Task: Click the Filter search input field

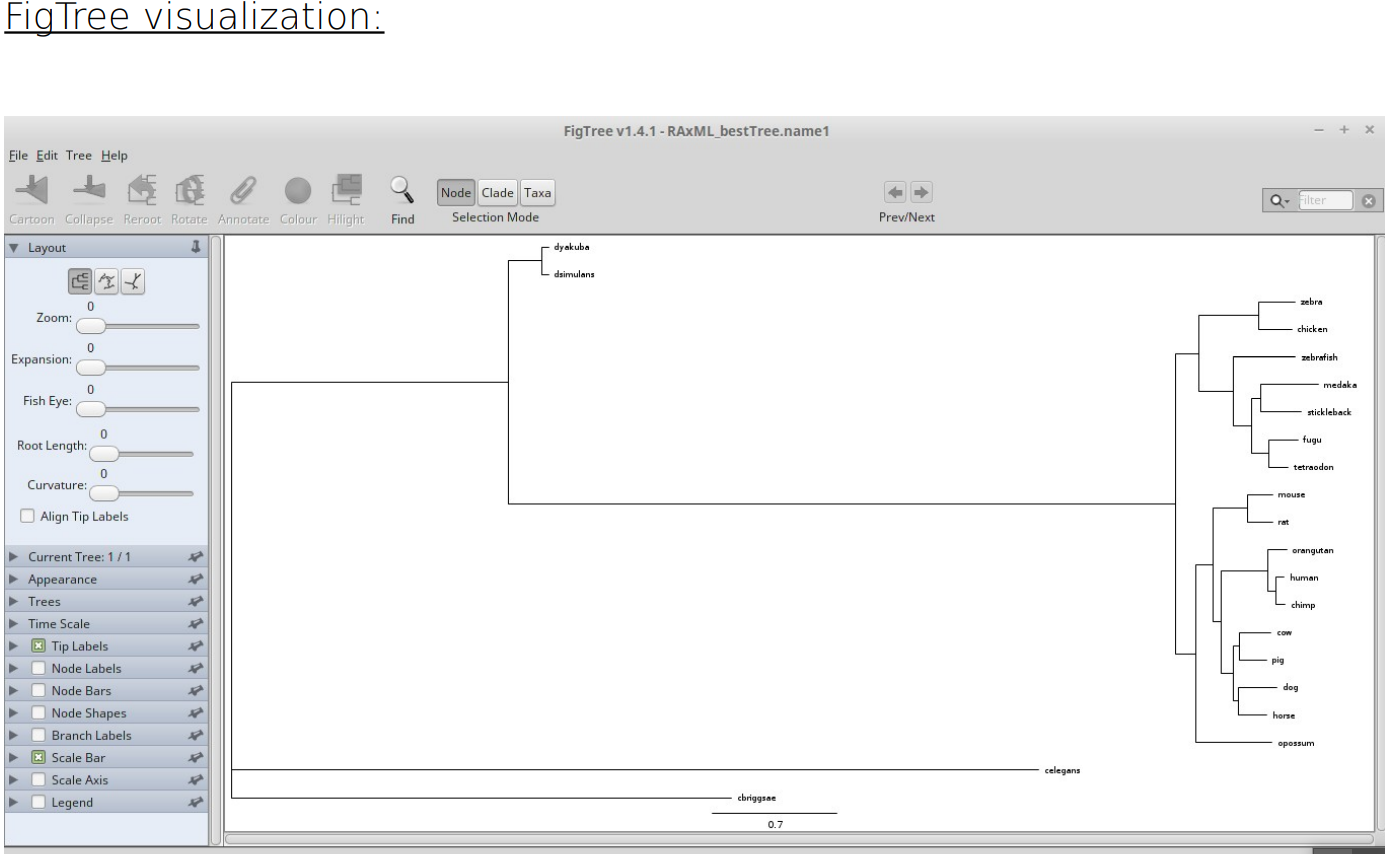Action: (x=1324, y=200)
